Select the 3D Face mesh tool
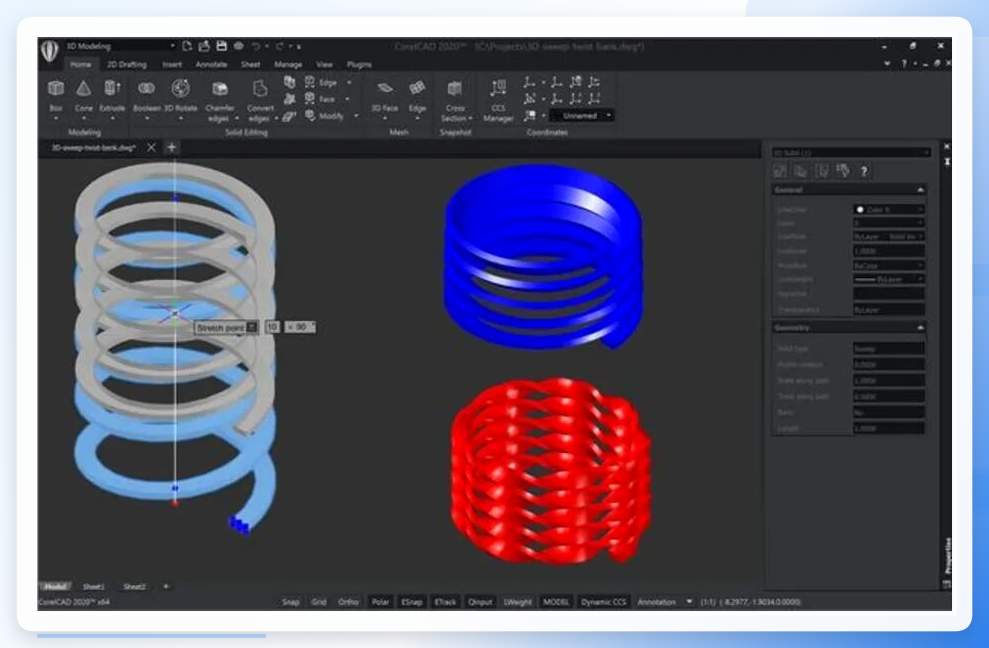989x648 pixels. [x=385, y=95]
